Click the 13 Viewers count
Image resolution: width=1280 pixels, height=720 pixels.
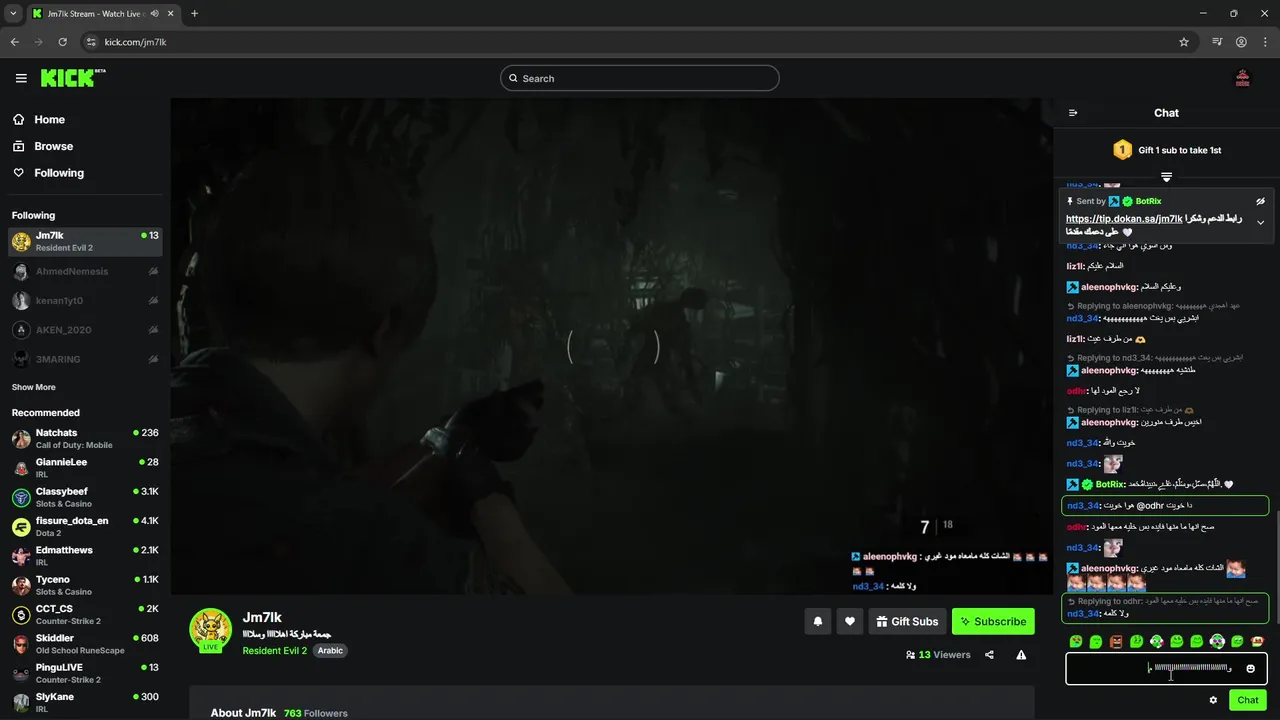point(938,655)
